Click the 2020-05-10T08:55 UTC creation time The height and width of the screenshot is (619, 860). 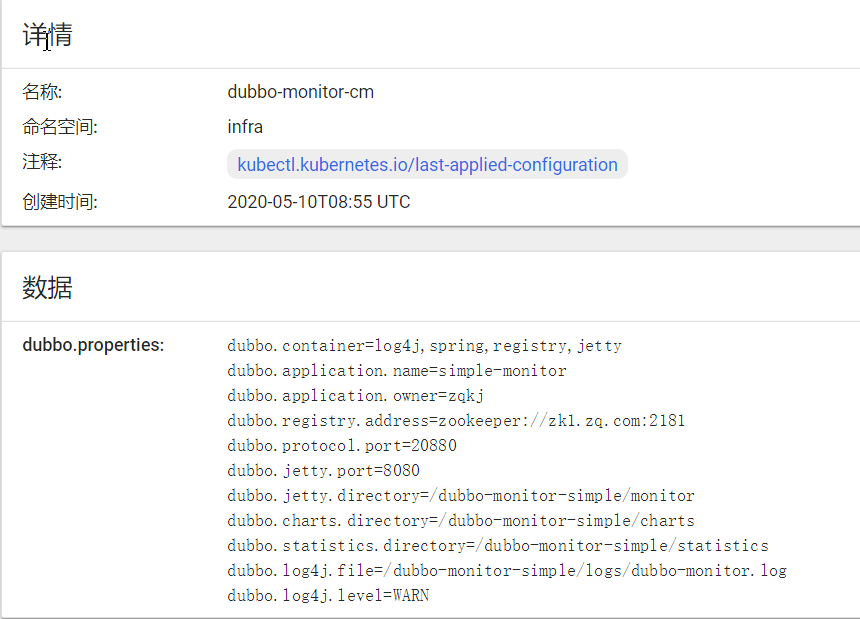(x=318, y=202)
